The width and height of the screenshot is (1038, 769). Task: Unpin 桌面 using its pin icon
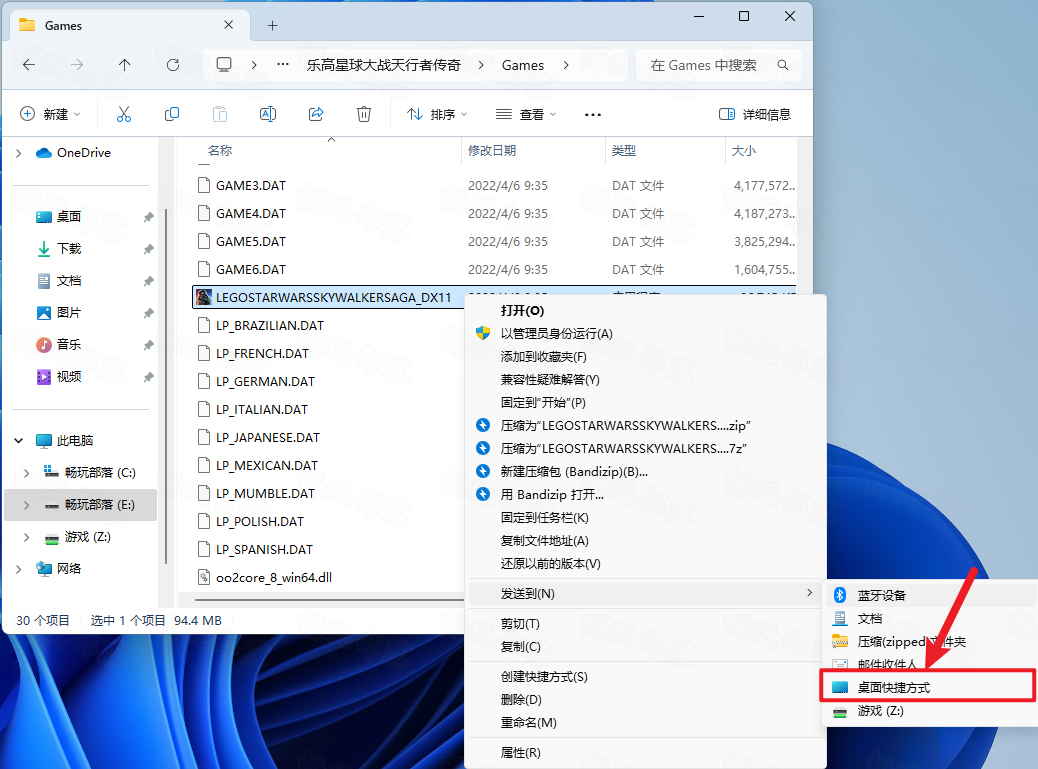[x=148, y=217]
